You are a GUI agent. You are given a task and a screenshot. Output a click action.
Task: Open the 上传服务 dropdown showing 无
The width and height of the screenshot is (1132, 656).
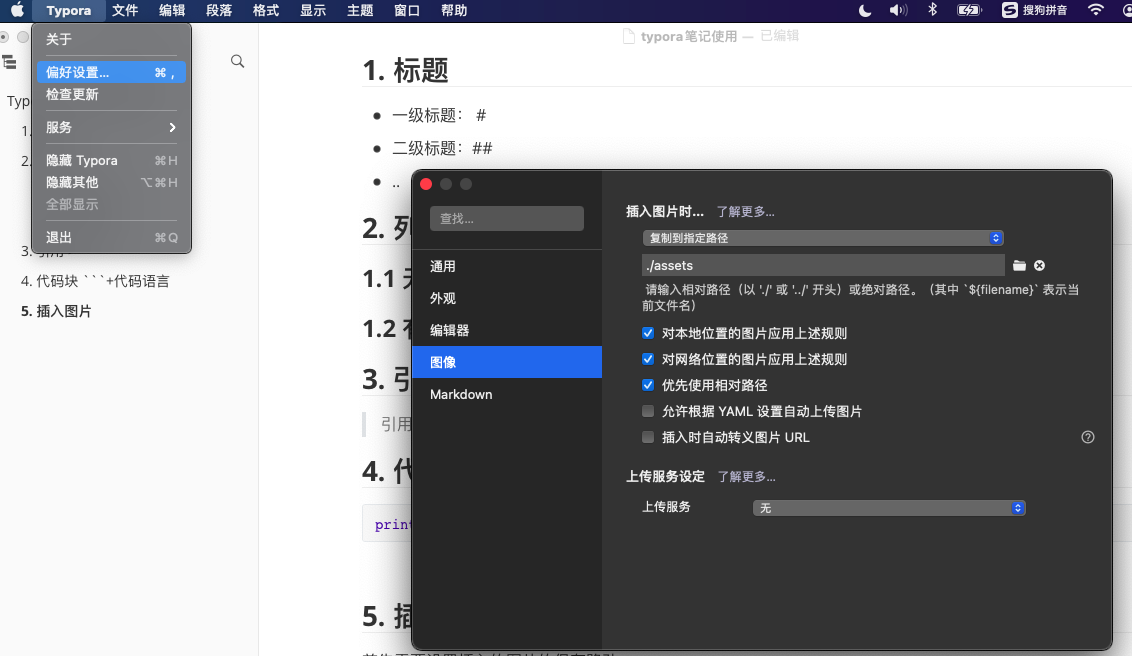coord(889,508)
